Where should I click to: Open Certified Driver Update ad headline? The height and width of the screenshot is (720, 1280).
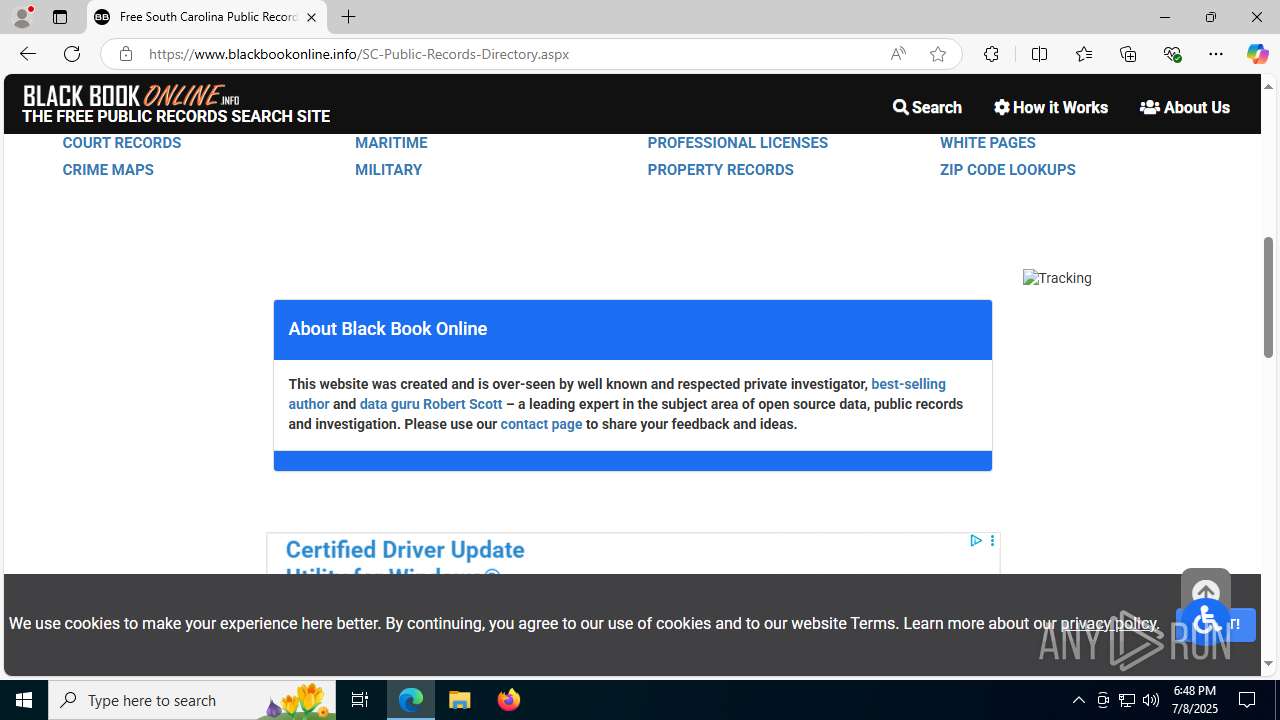(405, 550)
